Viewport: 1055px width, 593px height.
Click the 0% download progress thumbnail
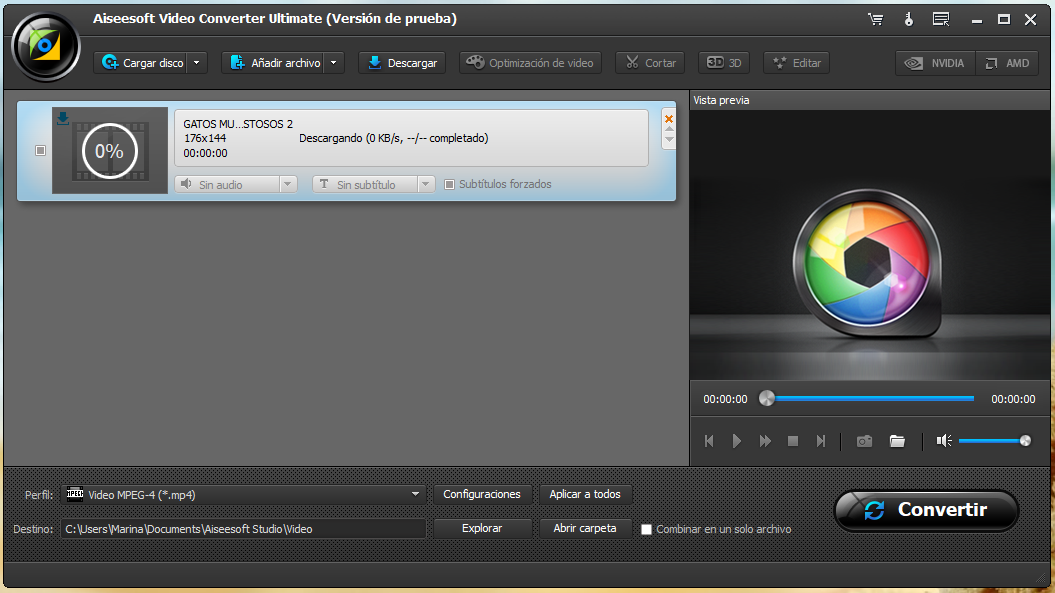pyautogui.click(x=110, y=151)
